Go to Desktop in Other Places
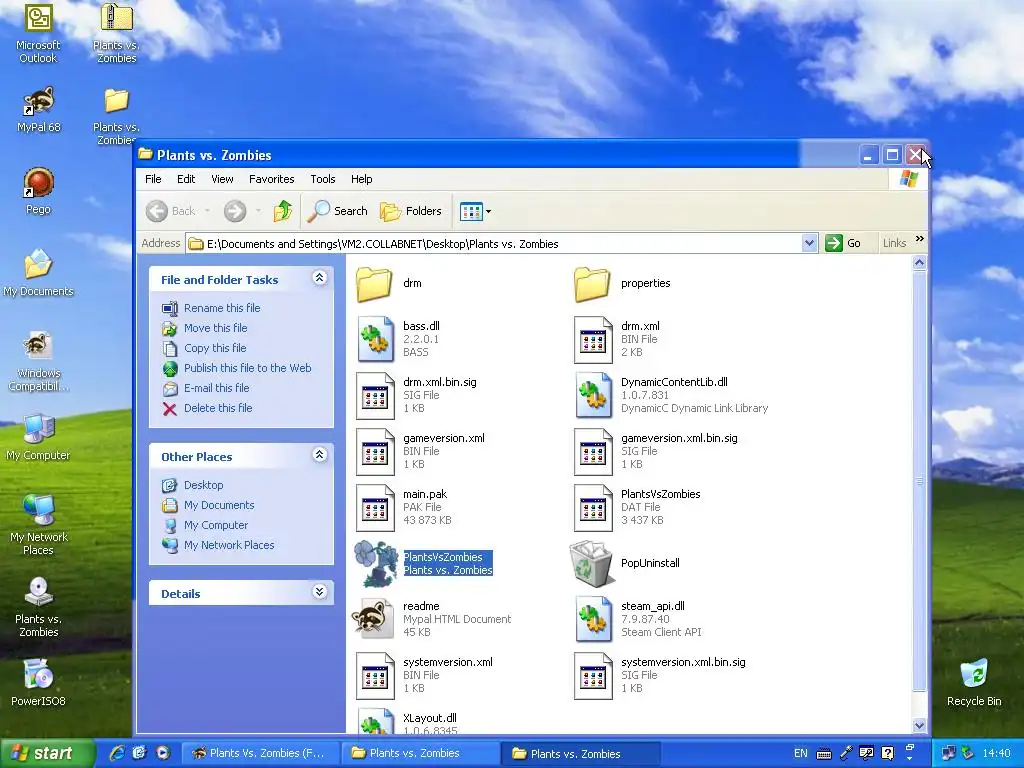 pyautogui.click(x=204, y=485)
